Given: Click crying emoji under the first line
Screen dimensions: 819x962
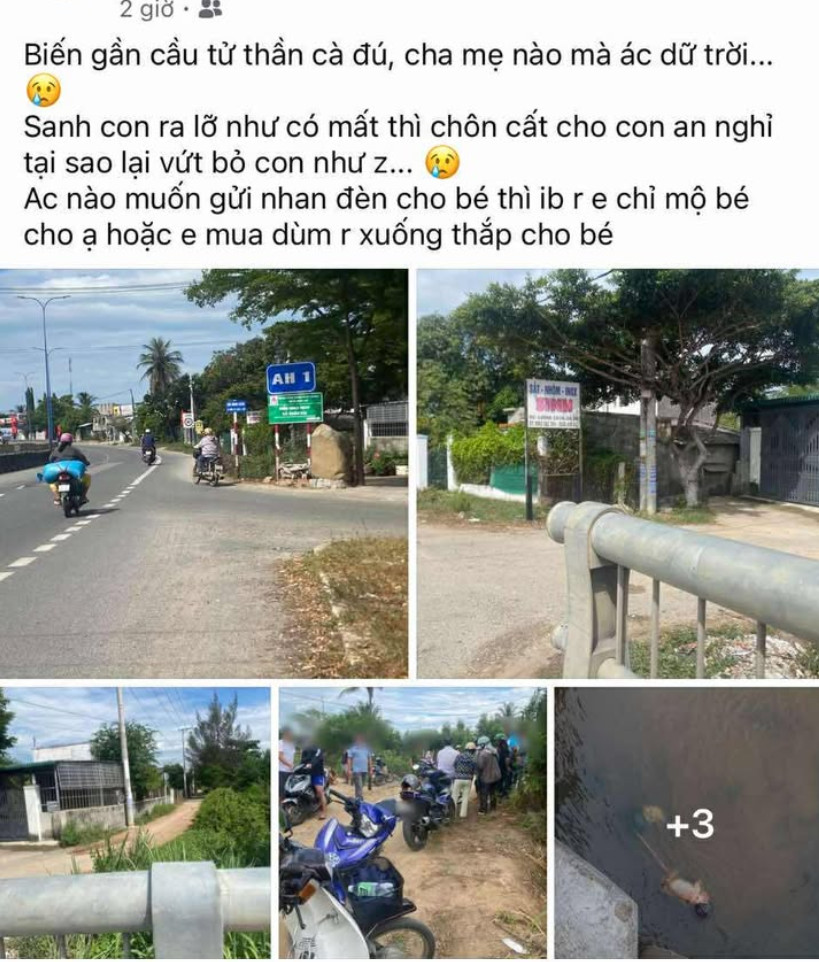Looking at the screenshot, I should coord(44,90).
